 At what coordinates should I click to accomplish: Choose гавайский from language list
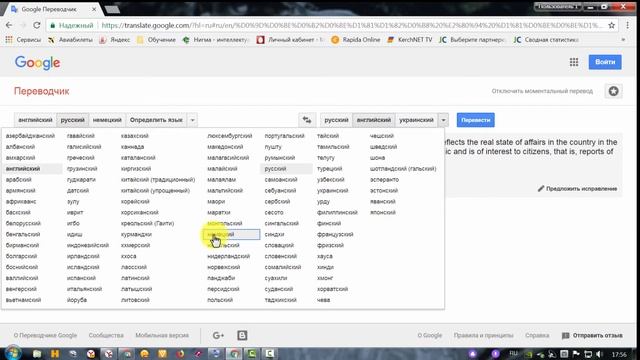(81, 136)
